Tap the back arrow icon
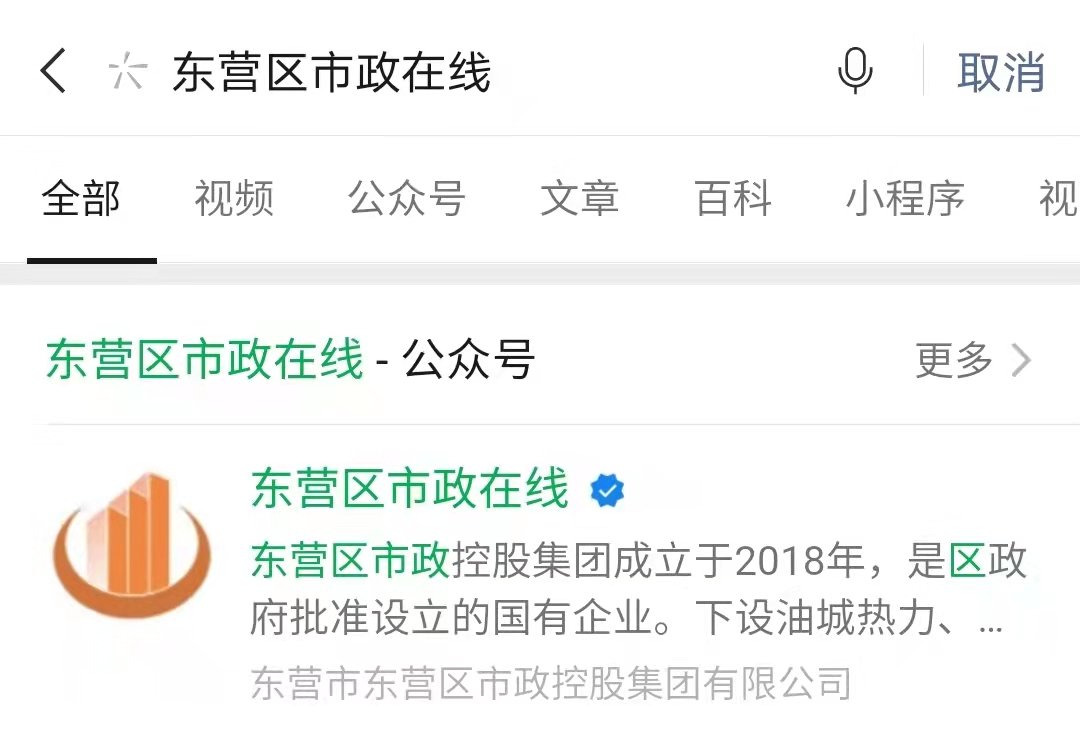This screenshot has width=1080, height=746. pyautogui.click(x=53, y=70)
